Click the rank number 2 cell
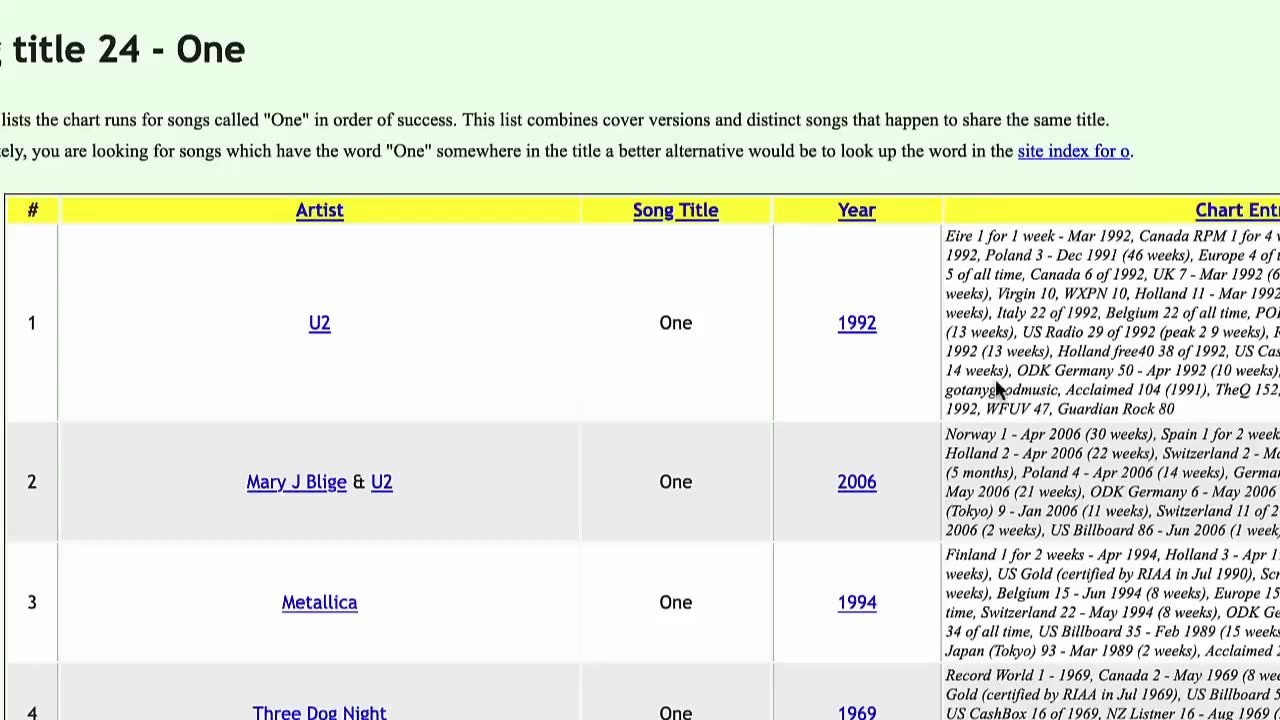The height and width of the screenshot is (720, 1280). 31,482
